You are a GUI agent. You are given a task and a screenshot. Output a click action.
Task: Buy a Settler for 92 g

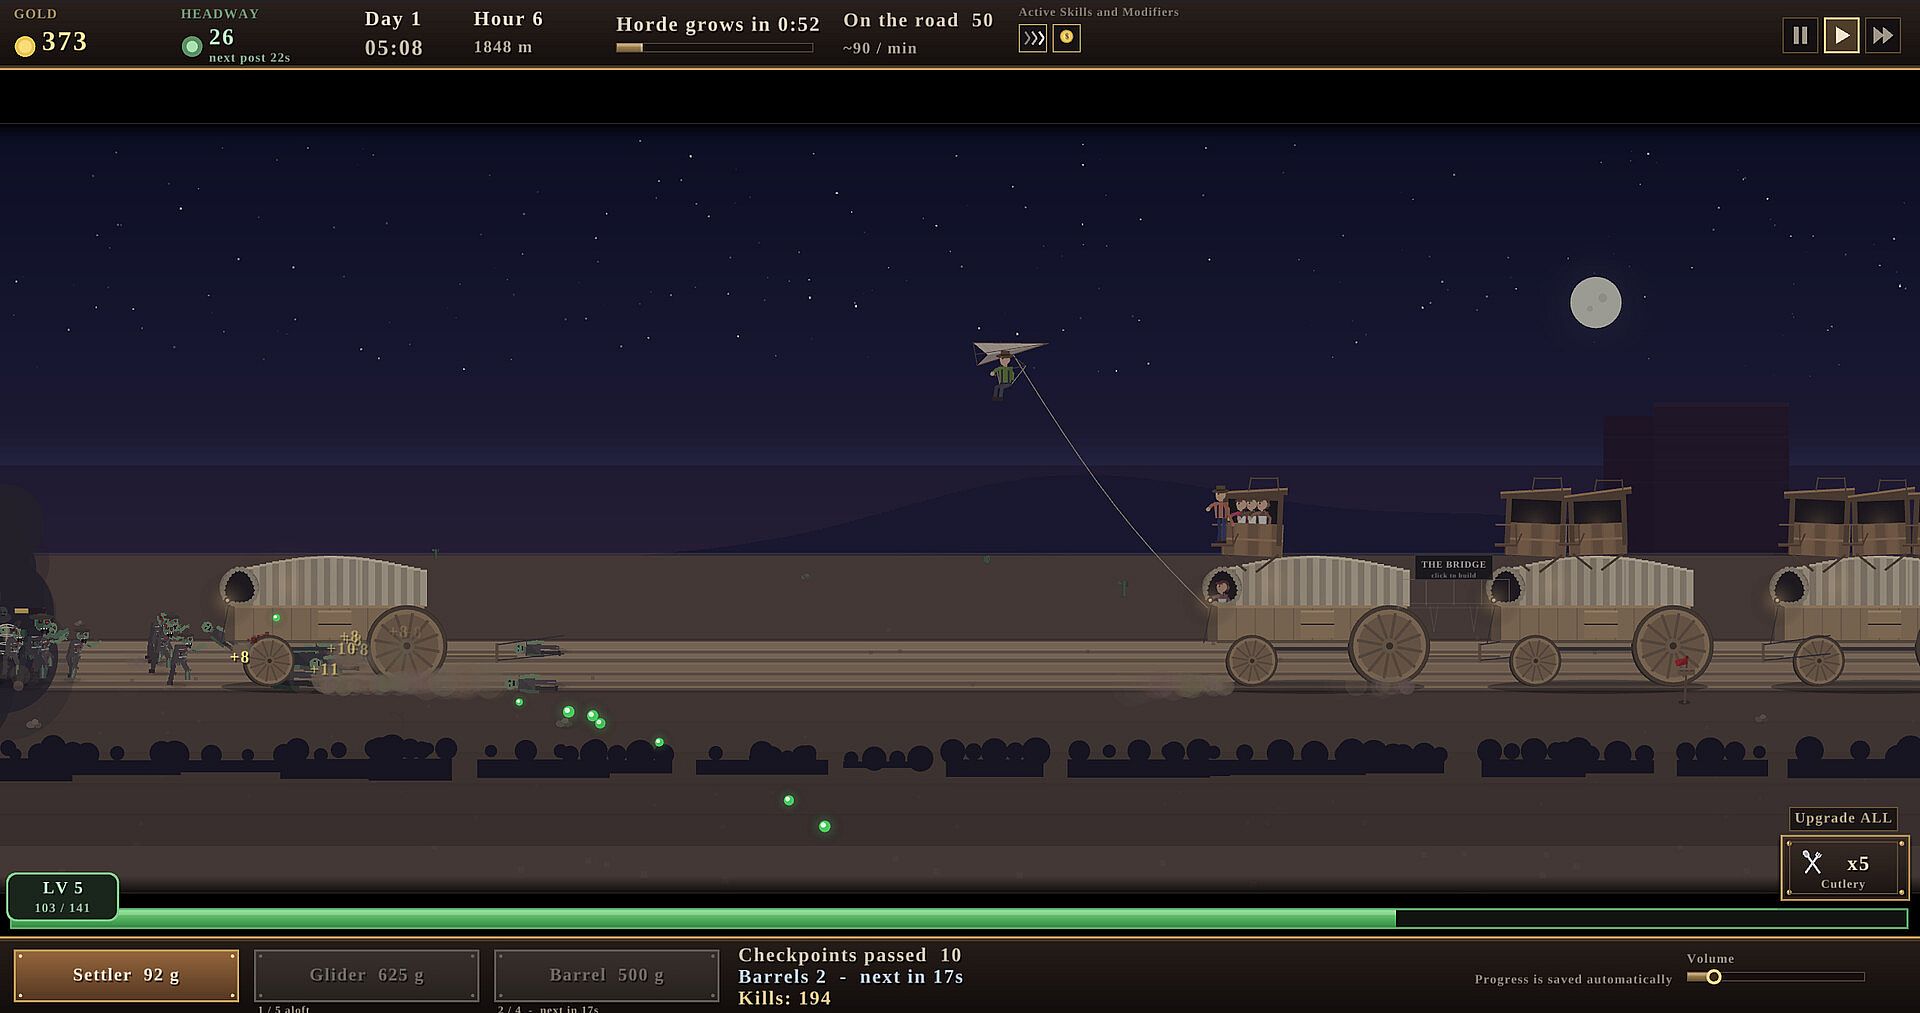(126, 975)
